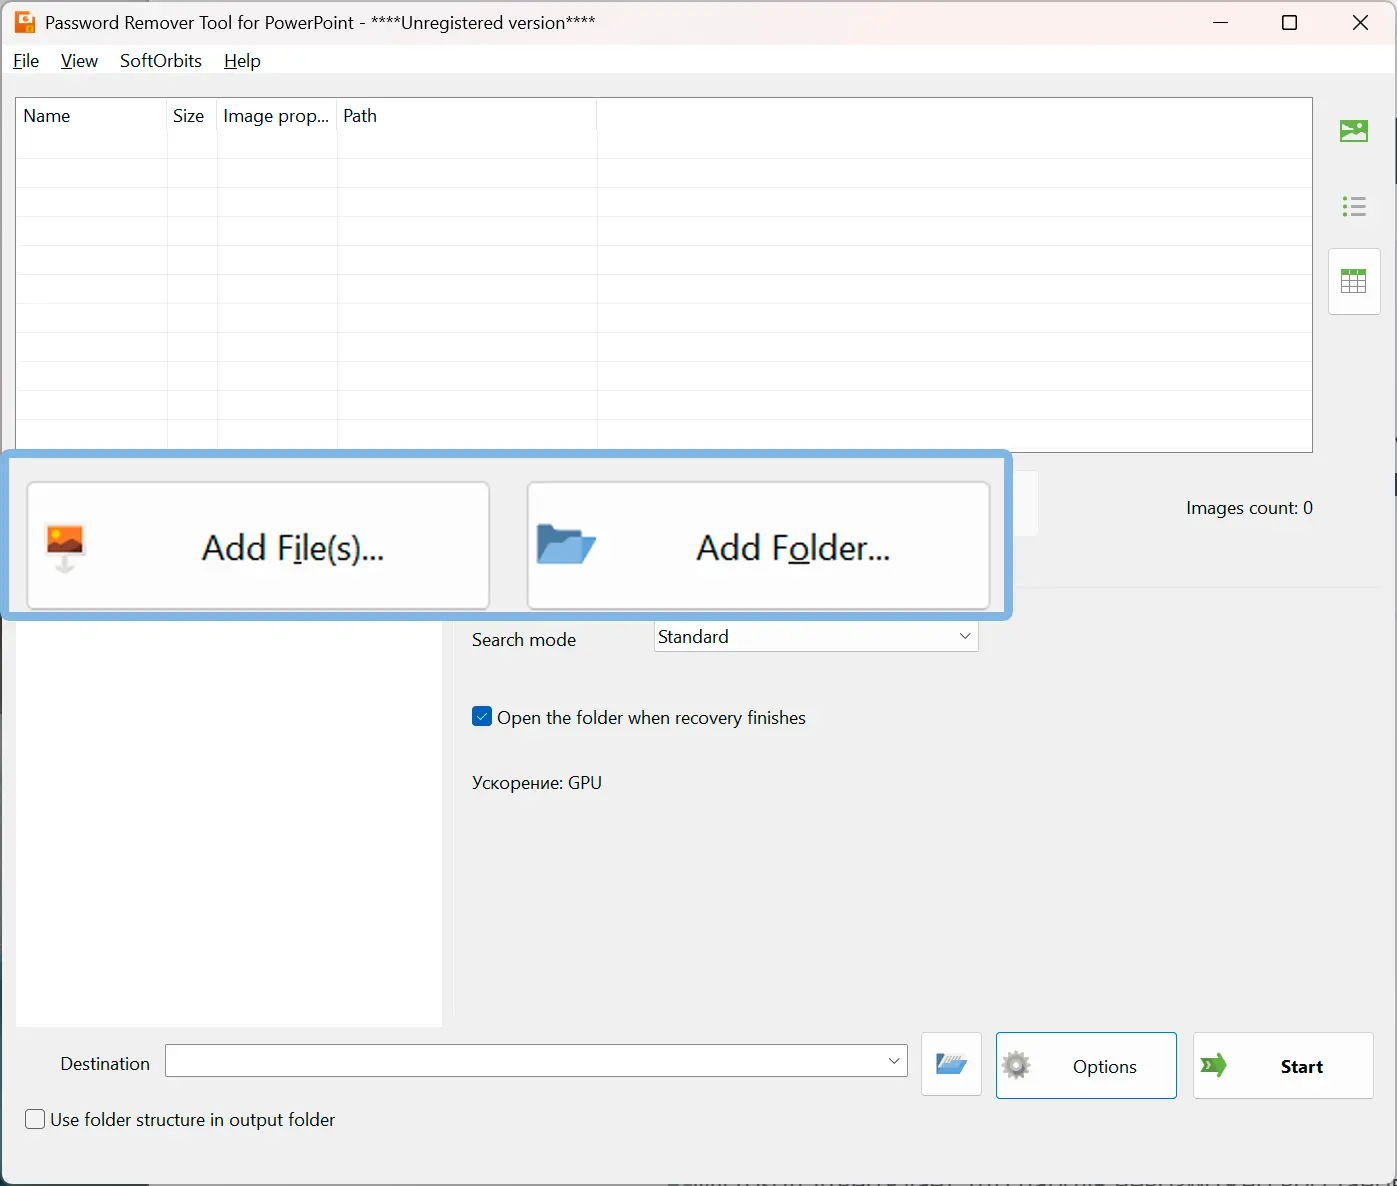The width and height of the screenshot is (1397, 1186).
Task: Maximize the Password Remover Tool window
Action: 1290,23
